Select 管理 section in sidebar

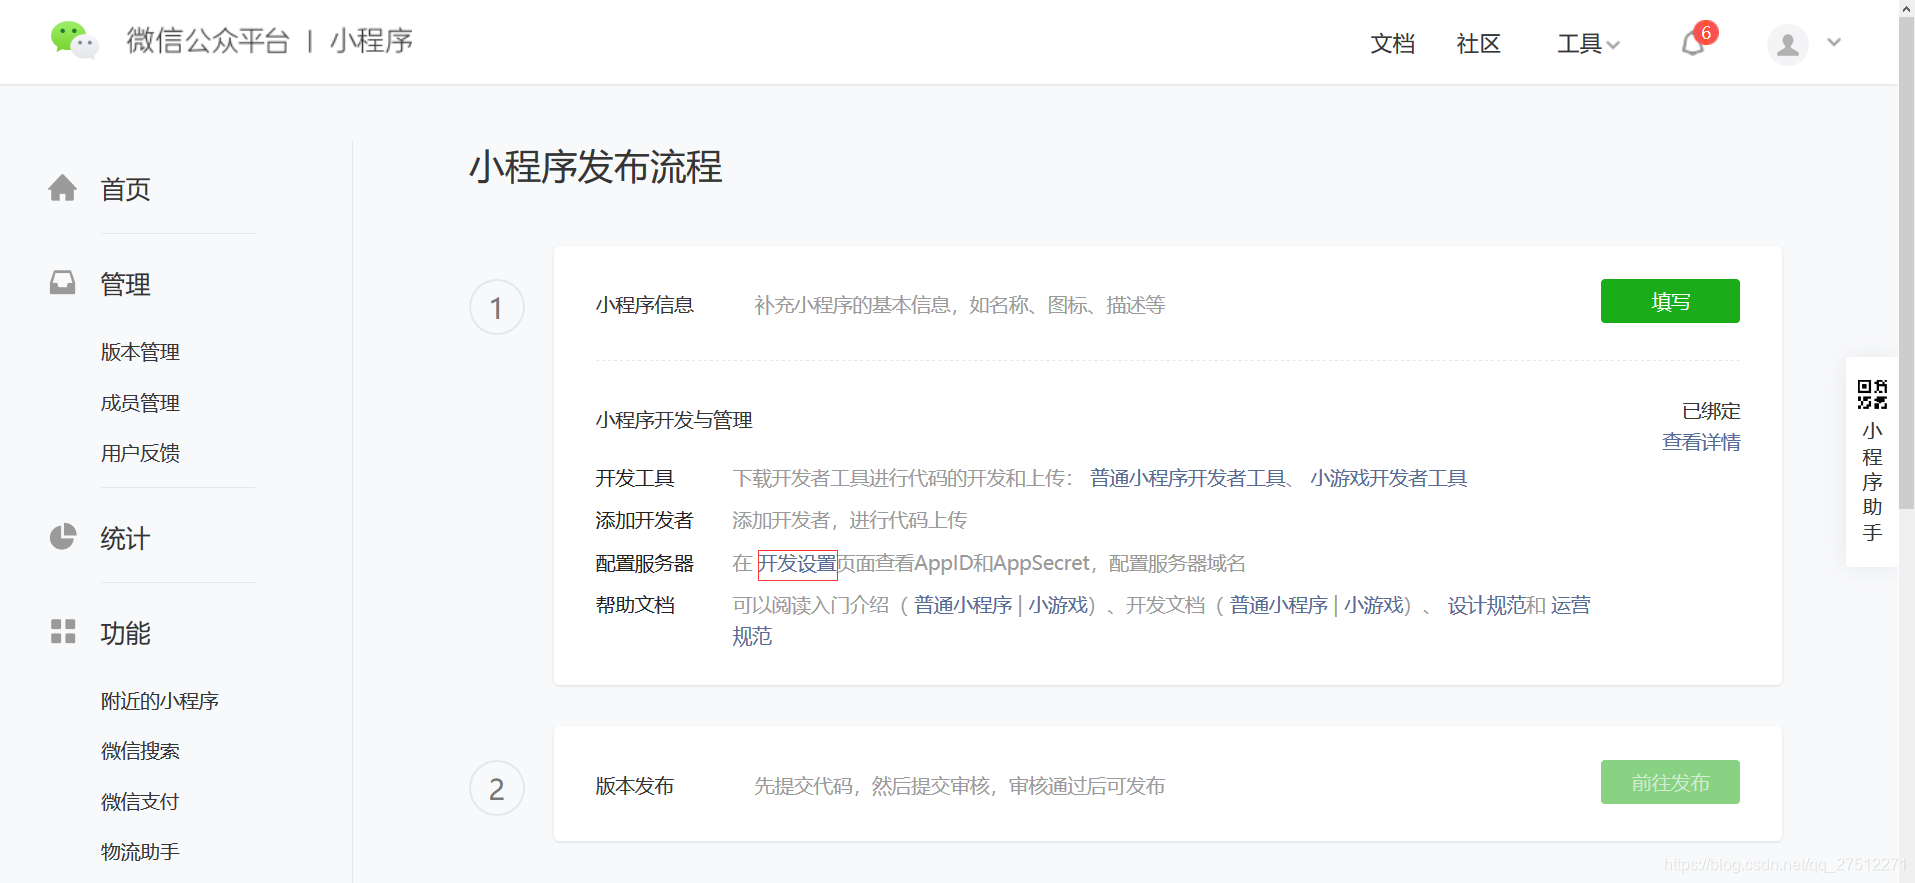[125, 284]
